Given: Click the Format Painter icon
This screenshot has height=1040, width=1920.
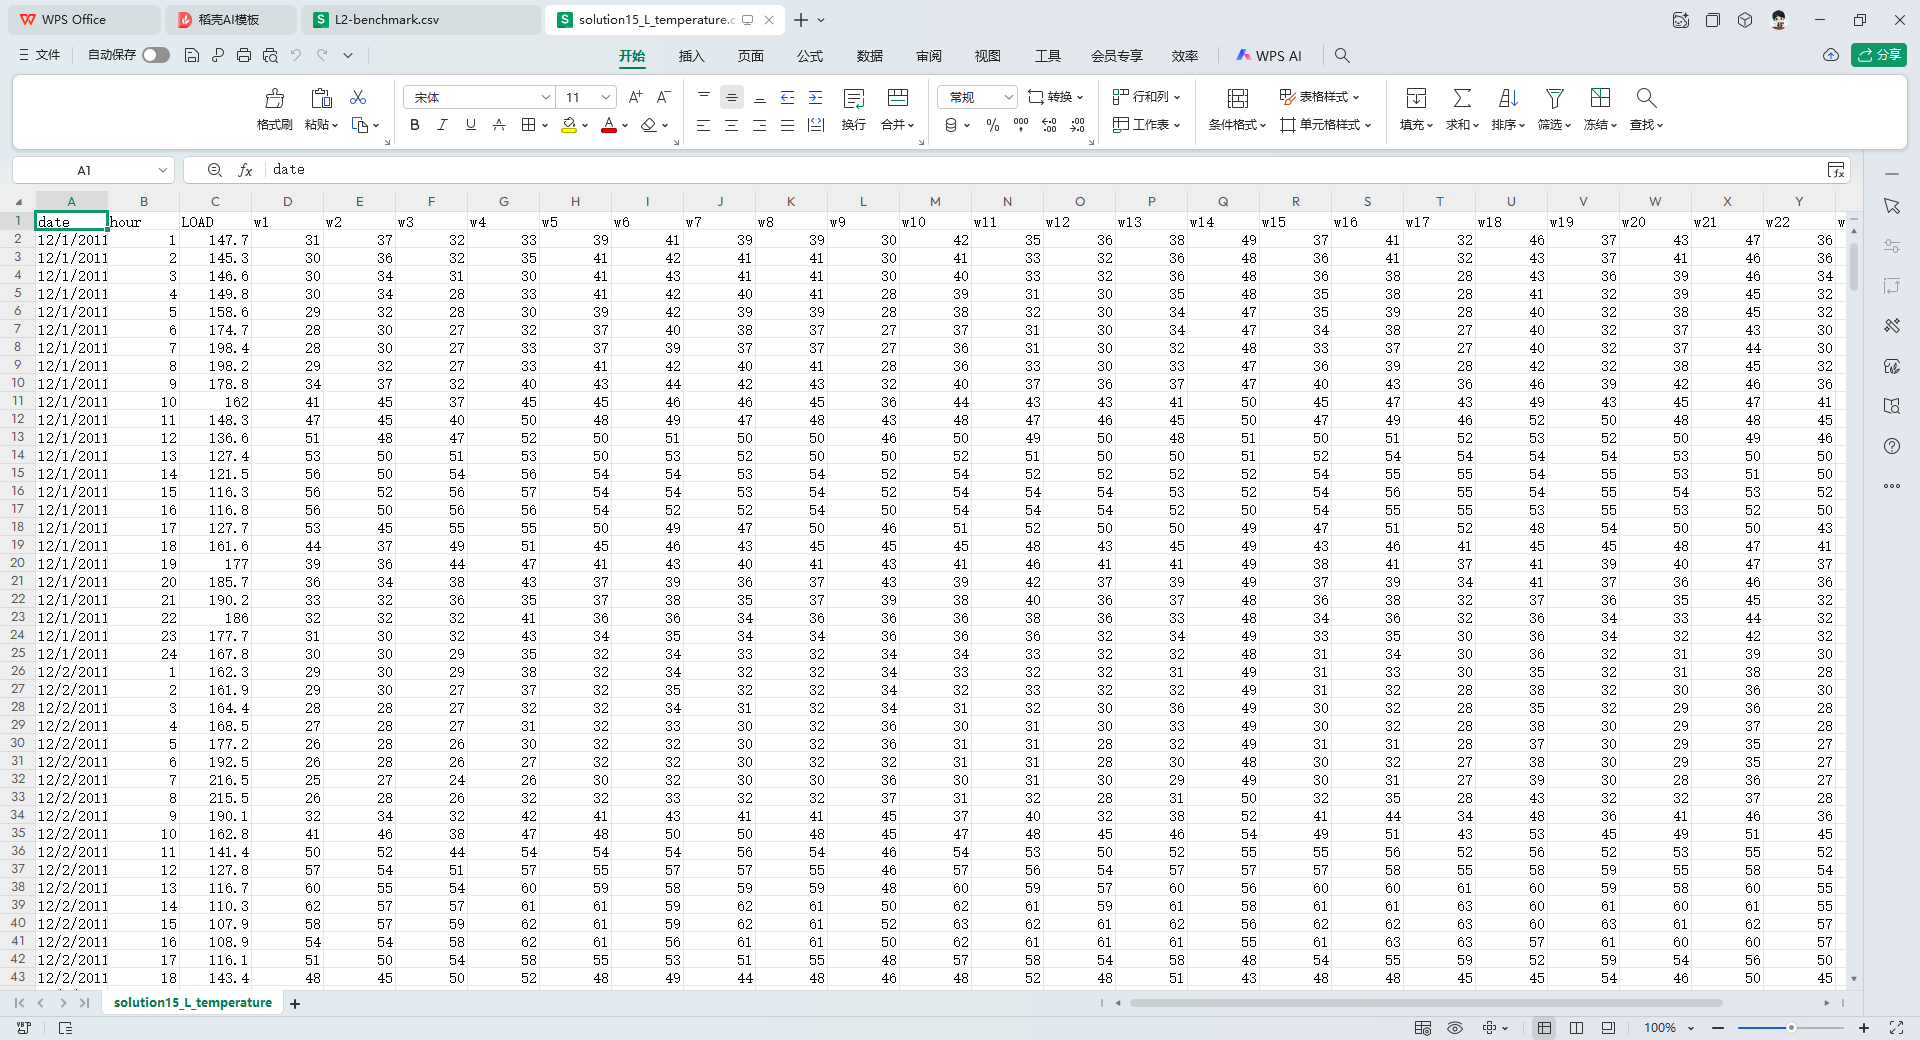Looking at the screenshot, I should tap(274, 98).
